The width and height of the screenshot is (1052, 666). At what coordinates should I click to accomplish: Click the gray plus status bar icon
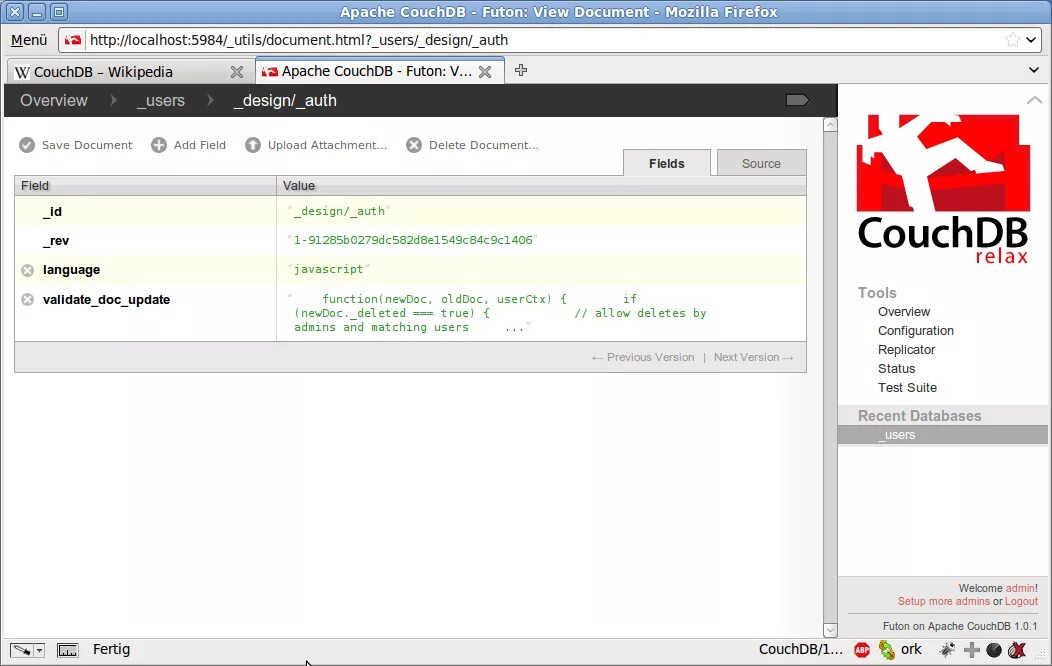pos(971,649)
